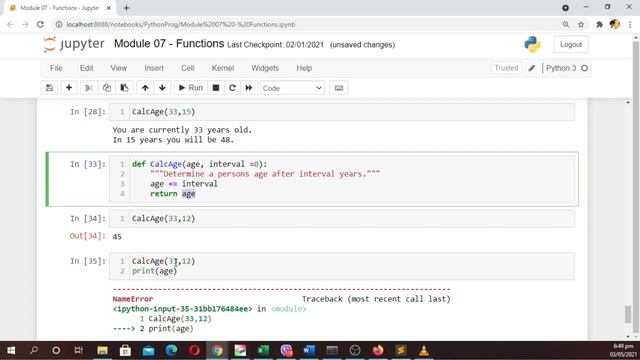Click the Python 3 kernel idle circle indicator

pyautogui.click(x=584, y=68)
